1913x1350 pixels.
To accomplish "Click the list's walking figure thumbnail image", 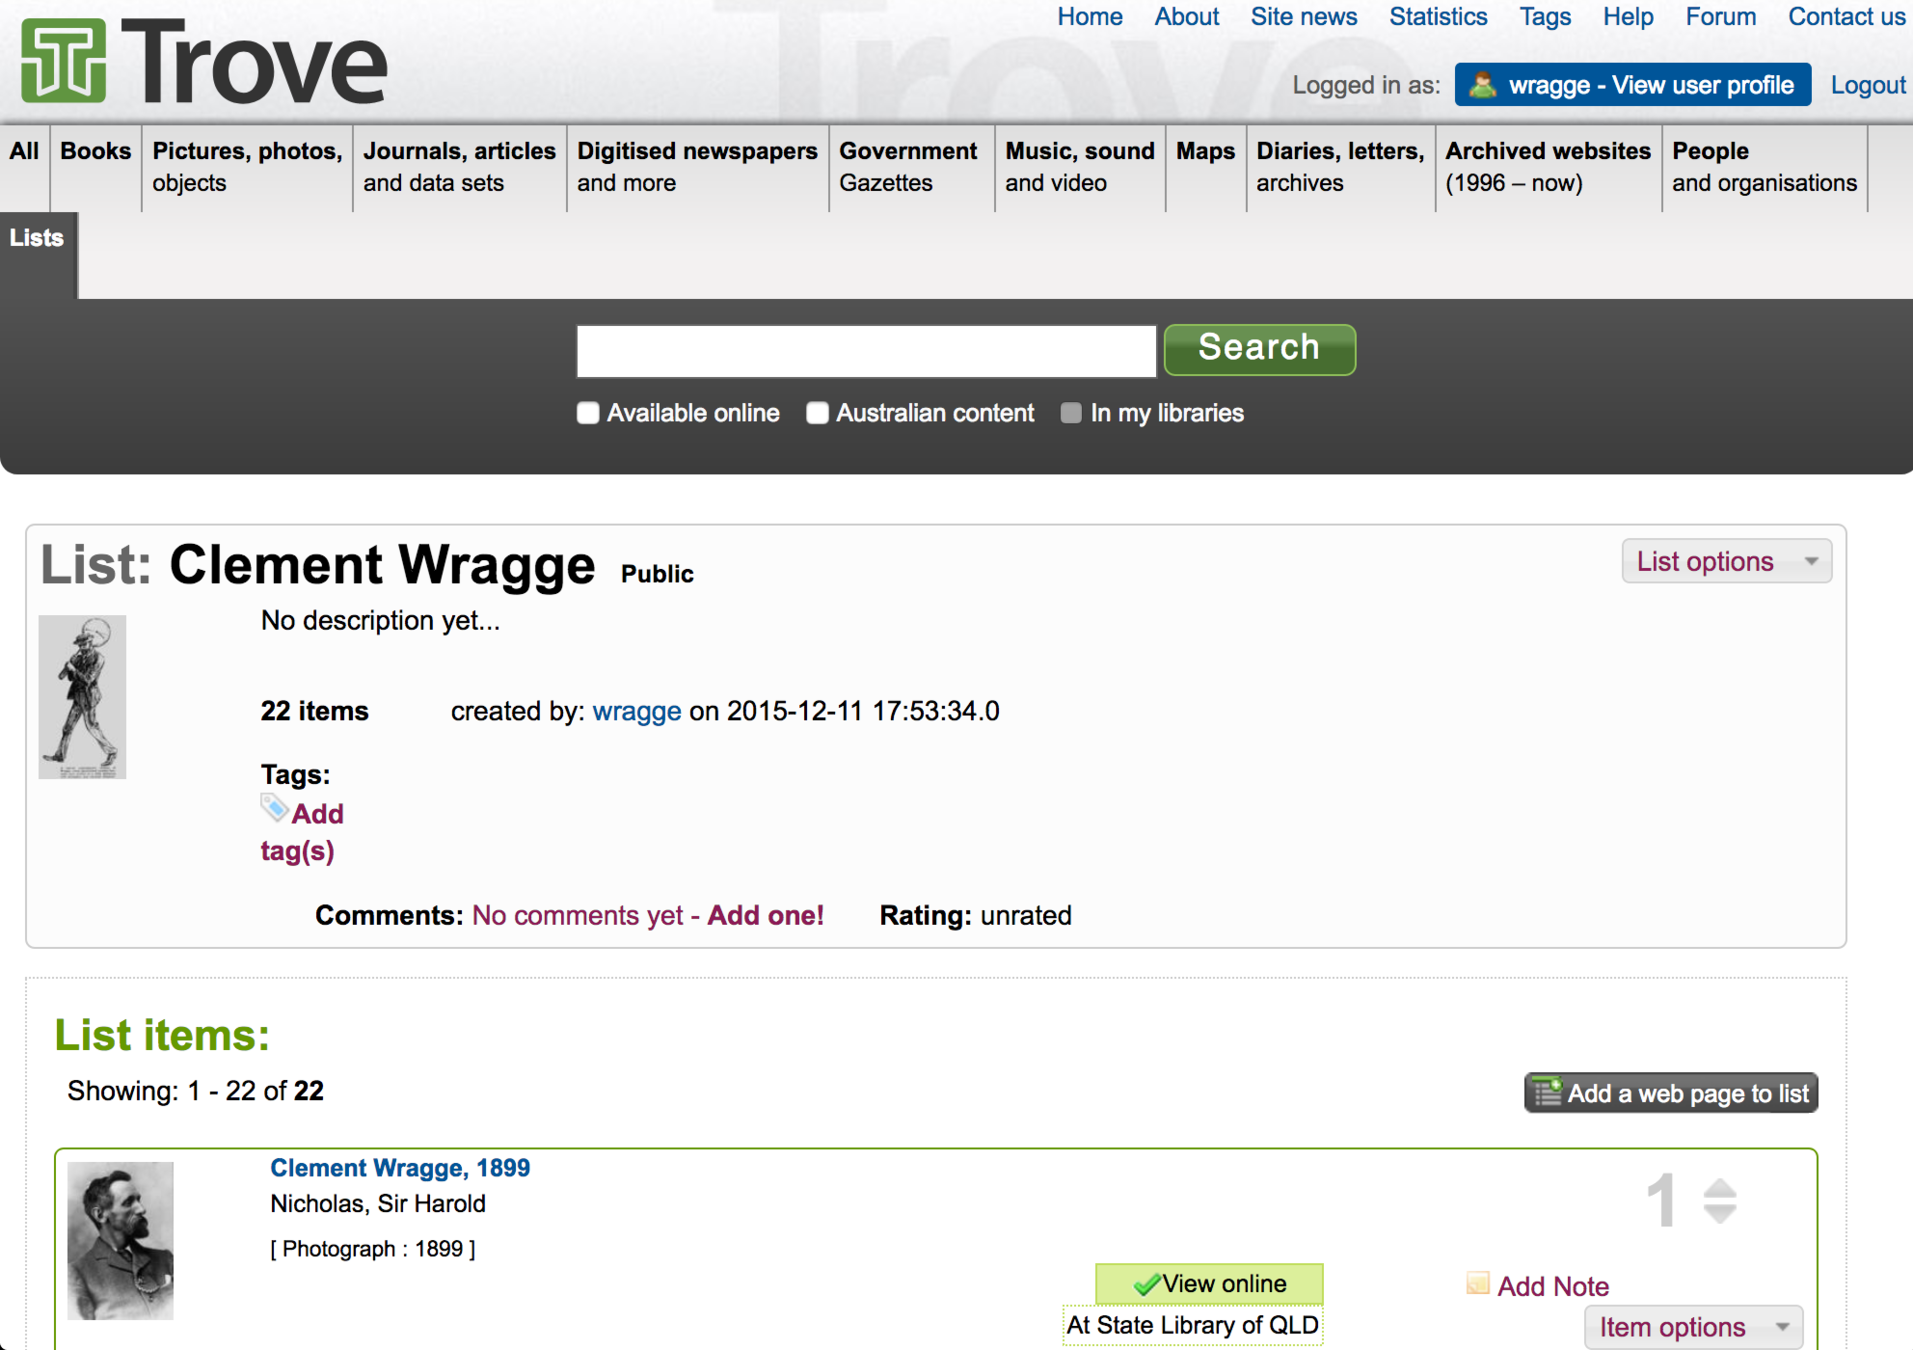I will click(82, 697).
